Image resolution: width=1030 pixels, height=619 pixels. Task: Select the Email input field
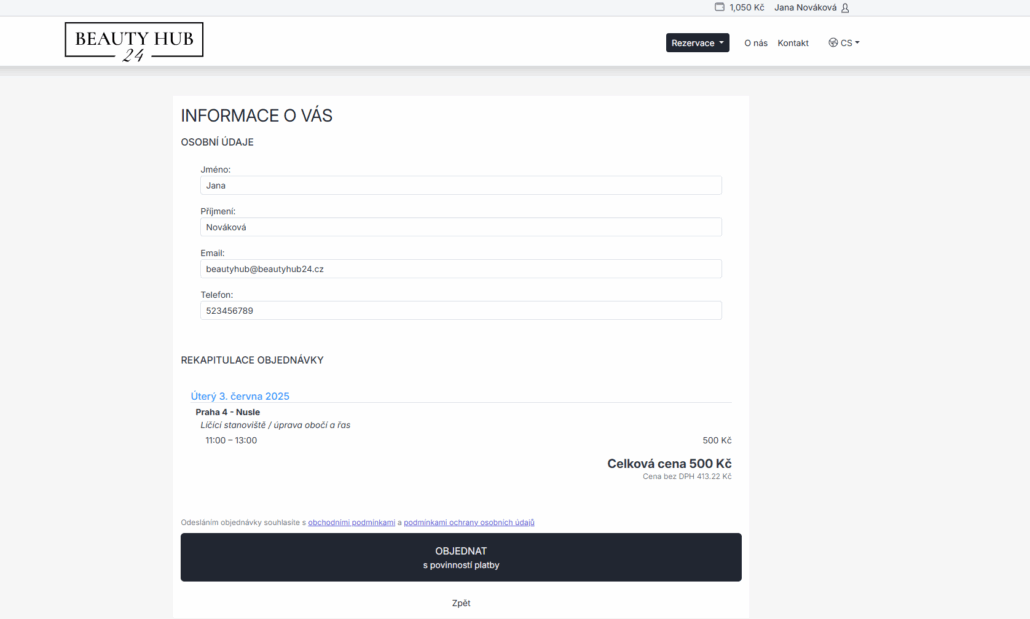click(x=460, y=269)
